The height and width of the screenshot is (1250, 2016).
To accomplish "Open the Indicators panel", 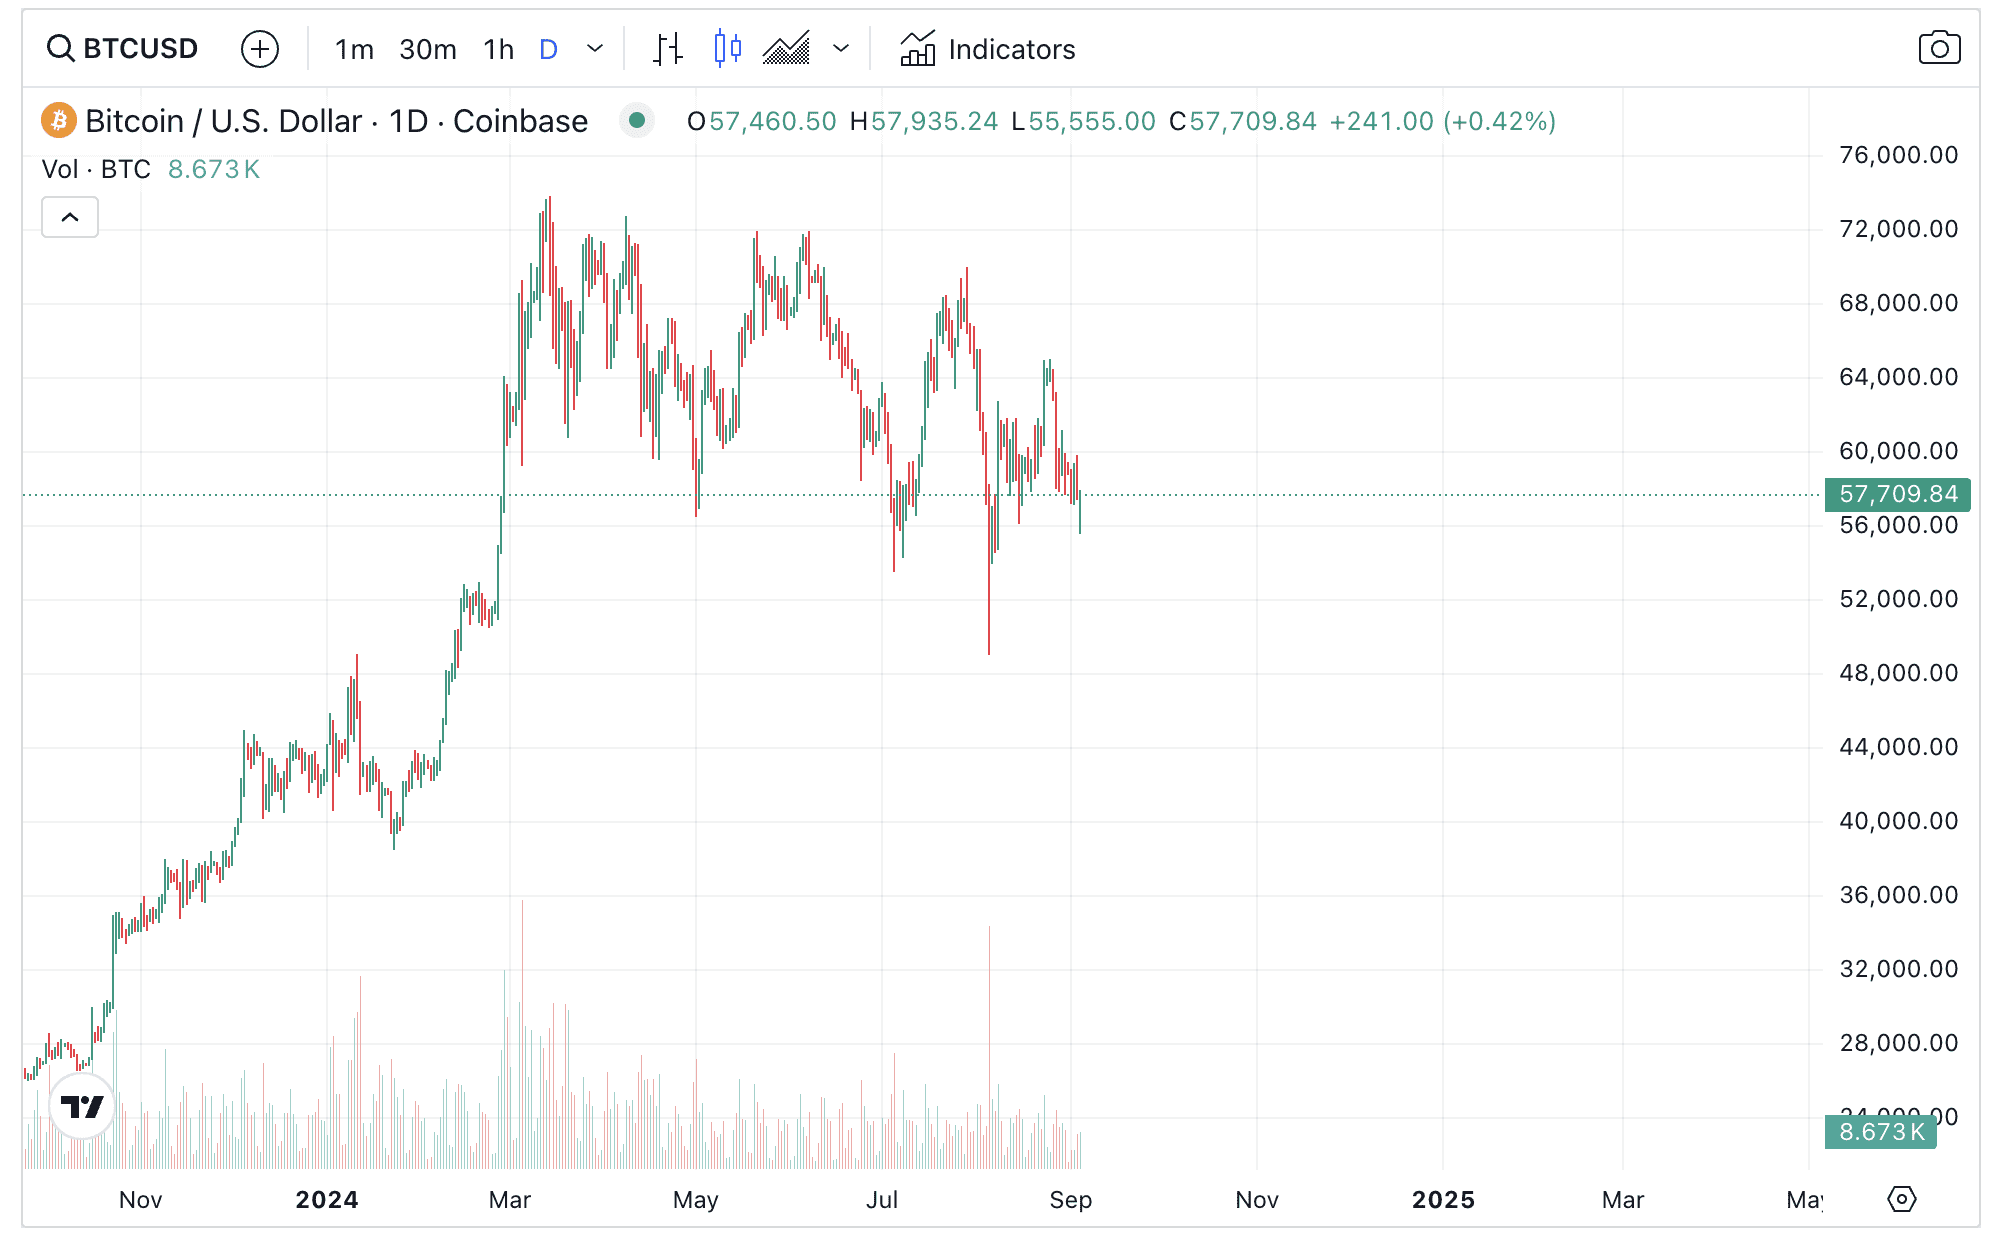I will tap(987, 49).
